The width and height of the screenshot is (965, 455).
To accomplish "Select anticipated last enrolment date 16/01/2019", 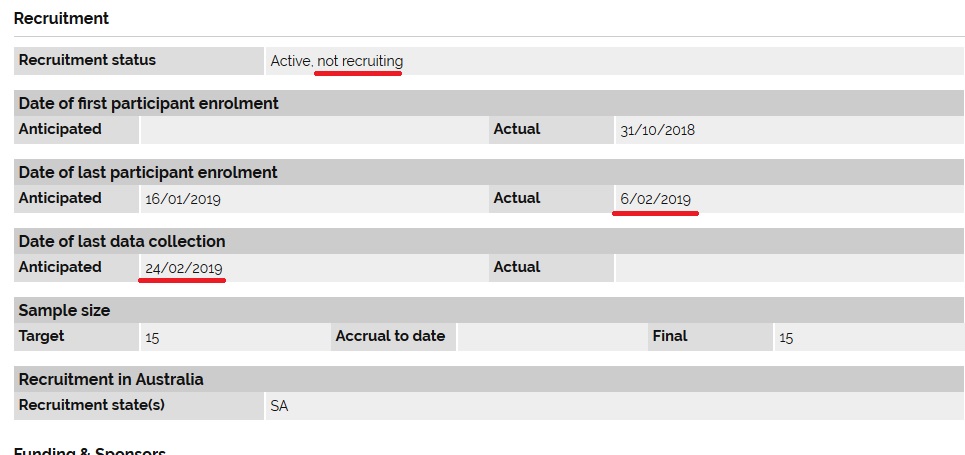I will point(183,199).
